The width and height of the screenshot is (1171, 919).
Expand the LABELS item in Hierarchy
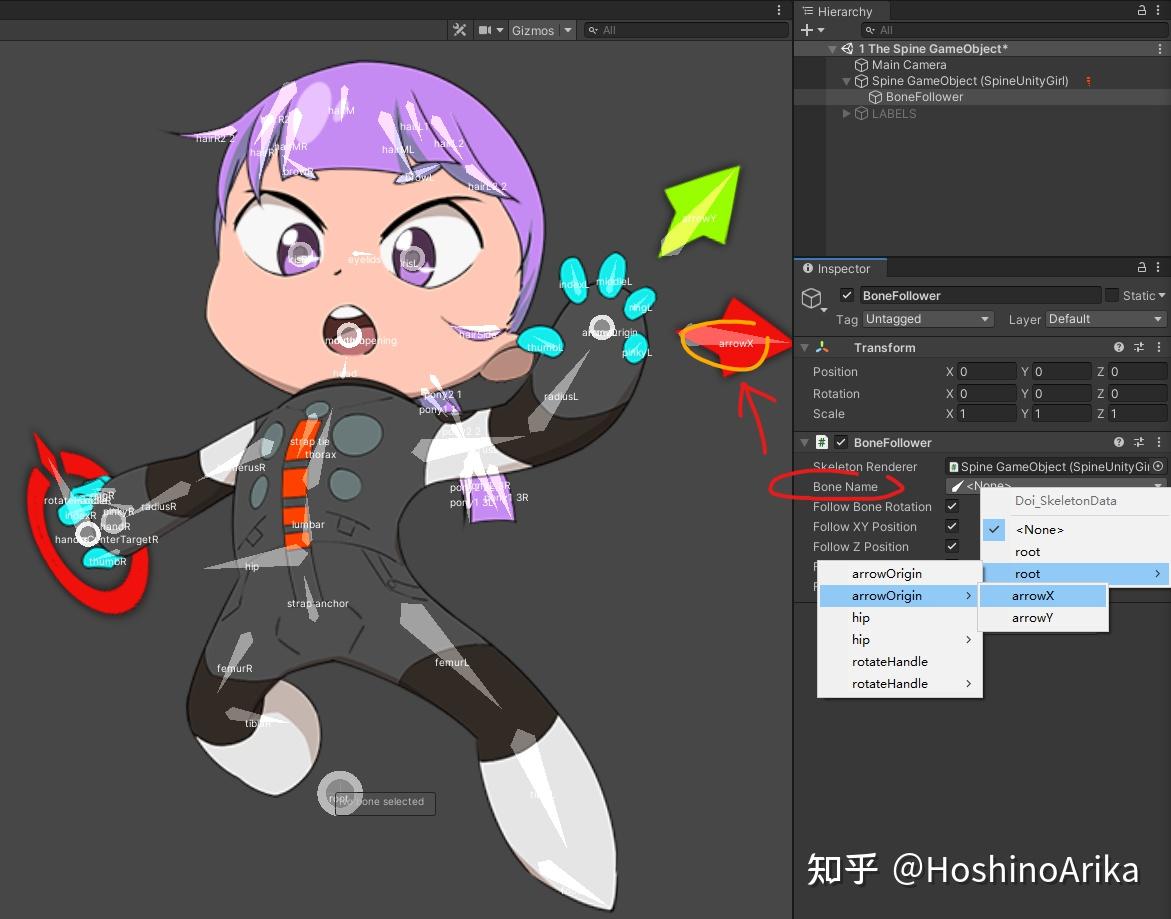coord(846,113)
